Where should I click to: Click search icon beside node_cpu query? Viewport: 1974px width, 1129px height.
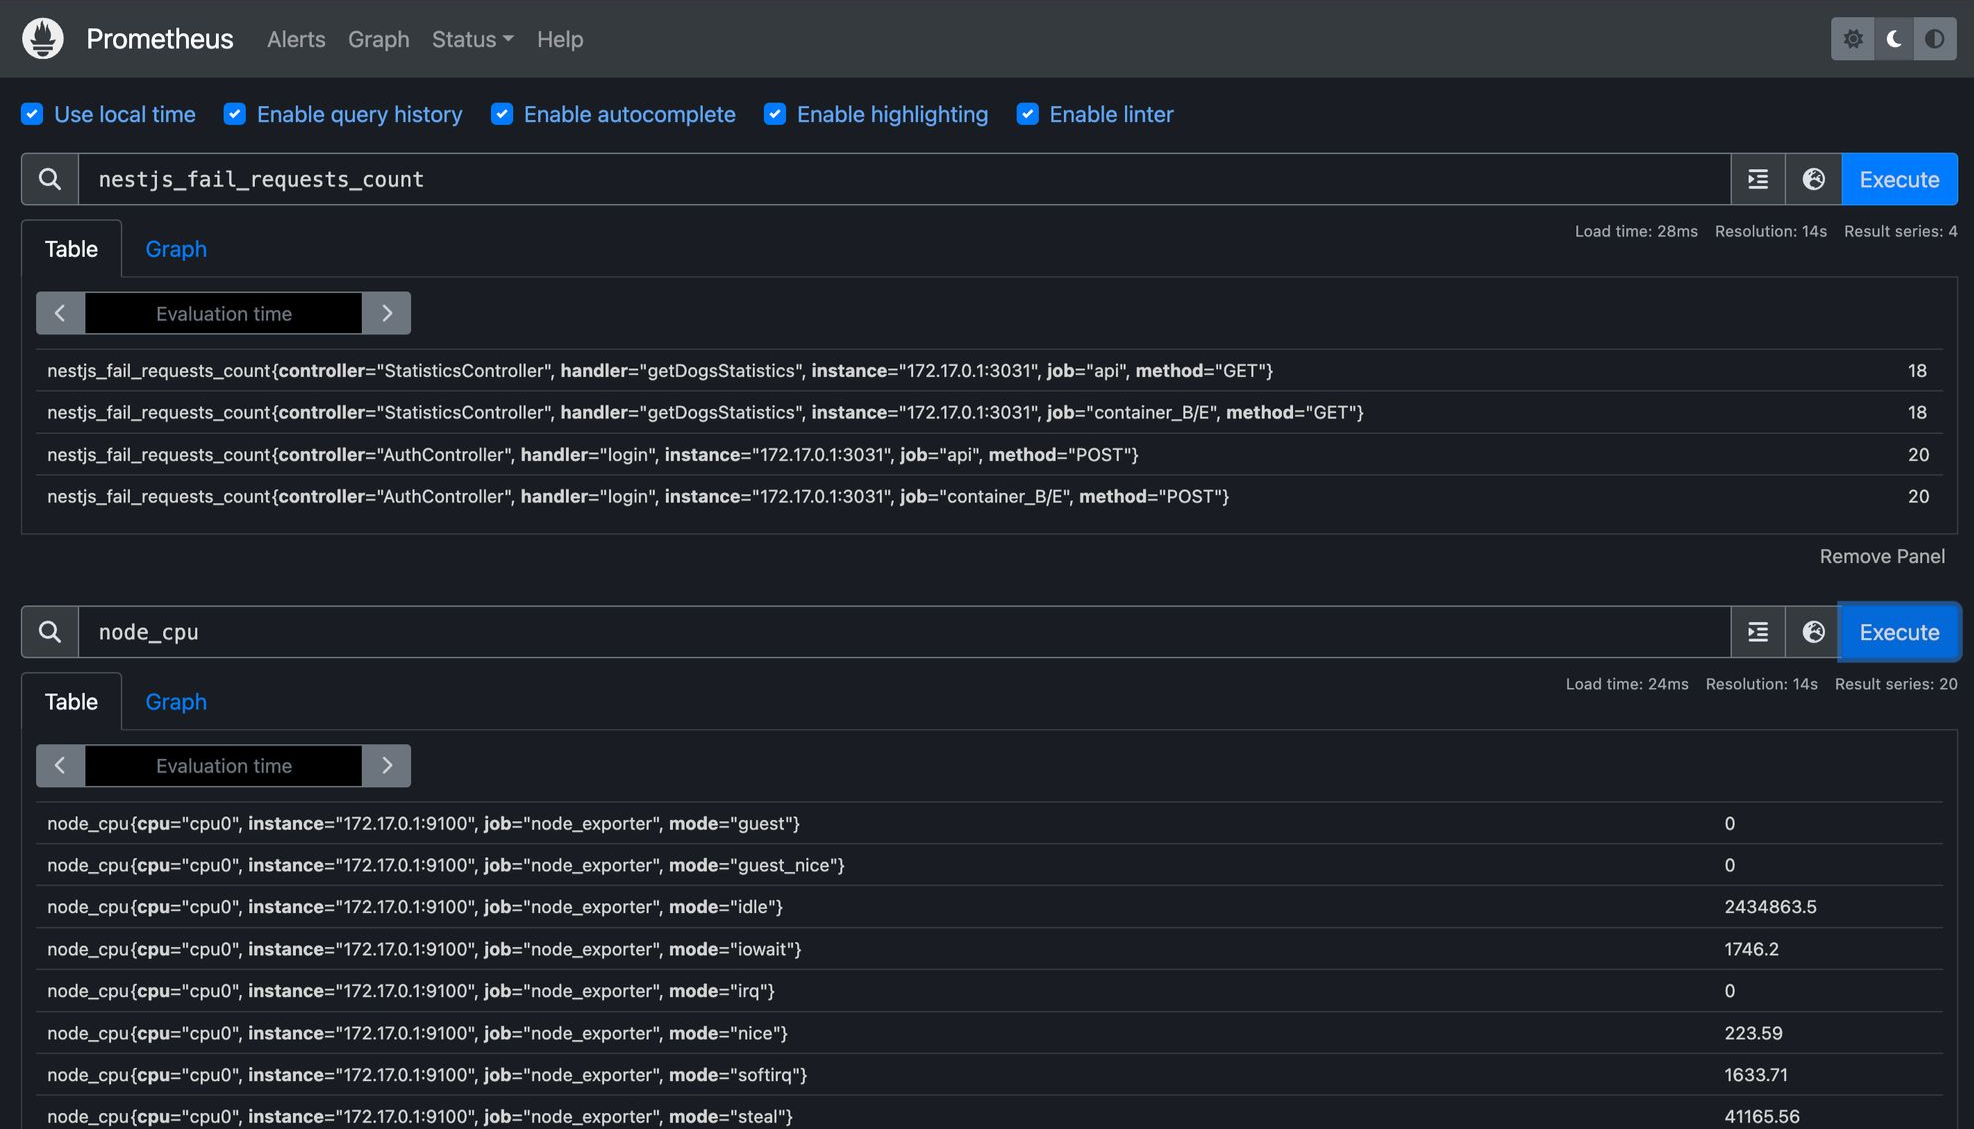[x=50, y=632]
